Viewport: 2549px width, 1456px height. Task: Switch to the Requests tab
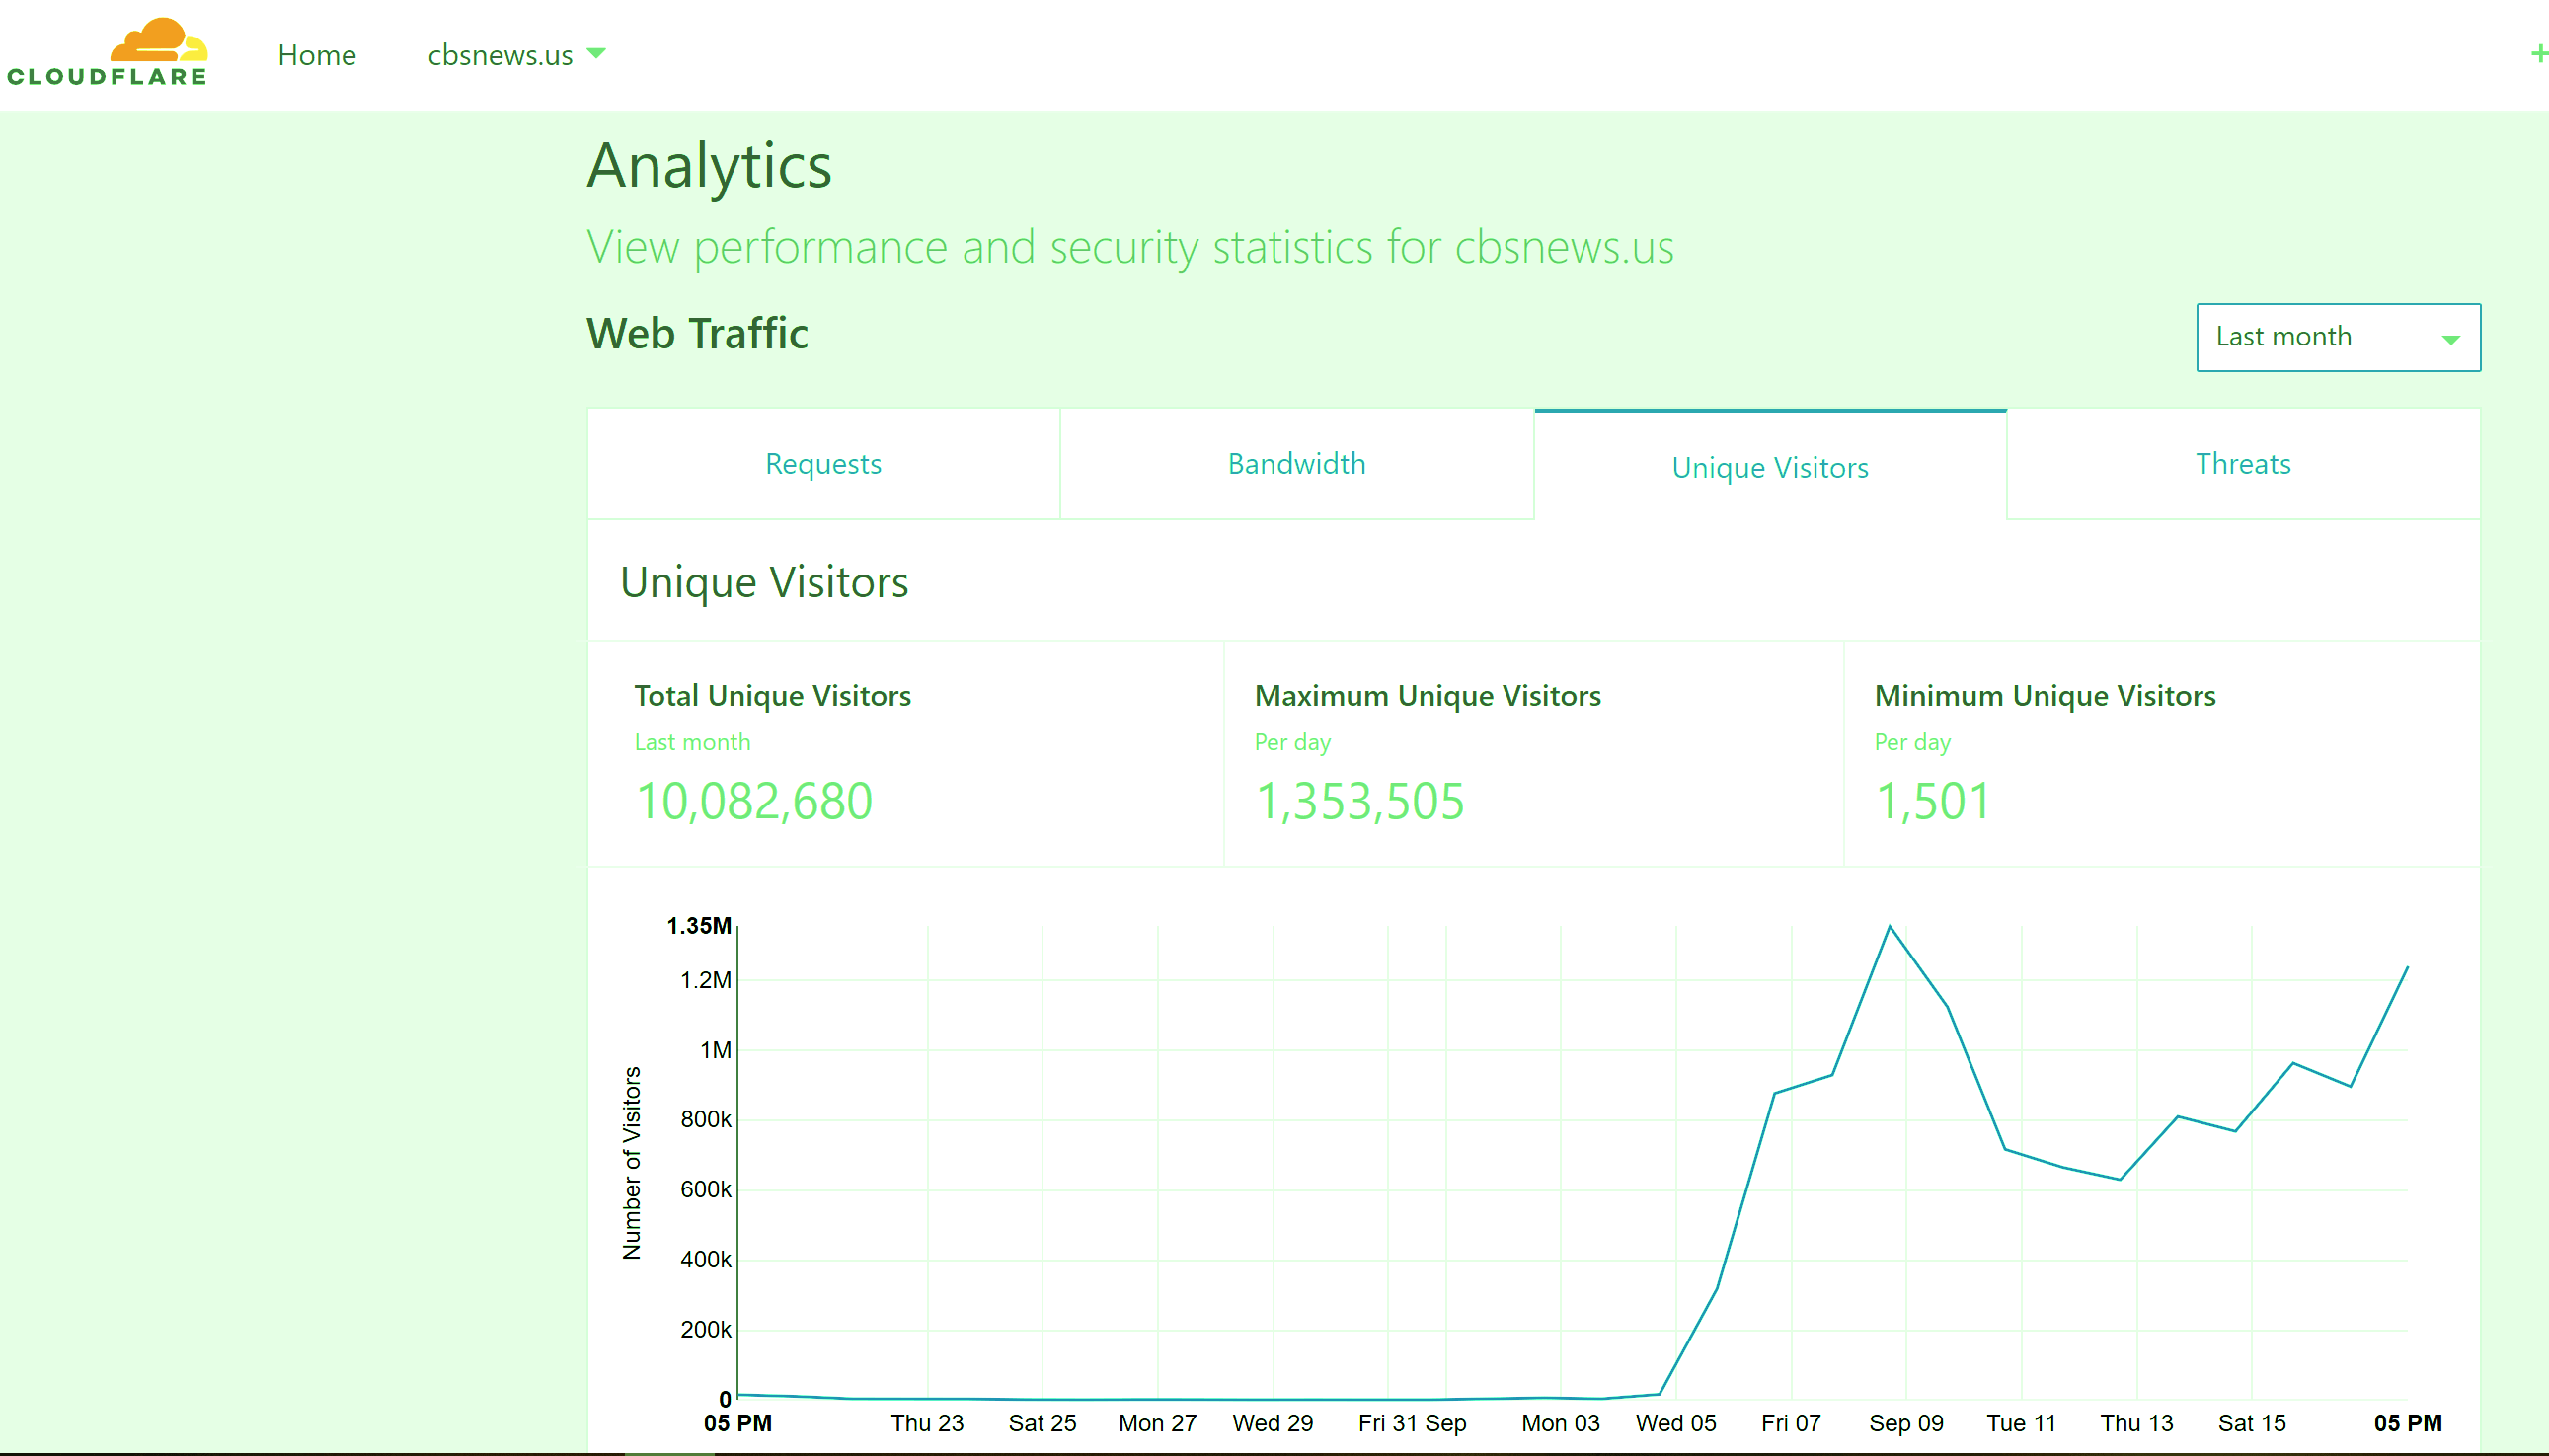[x=823, y=464]
